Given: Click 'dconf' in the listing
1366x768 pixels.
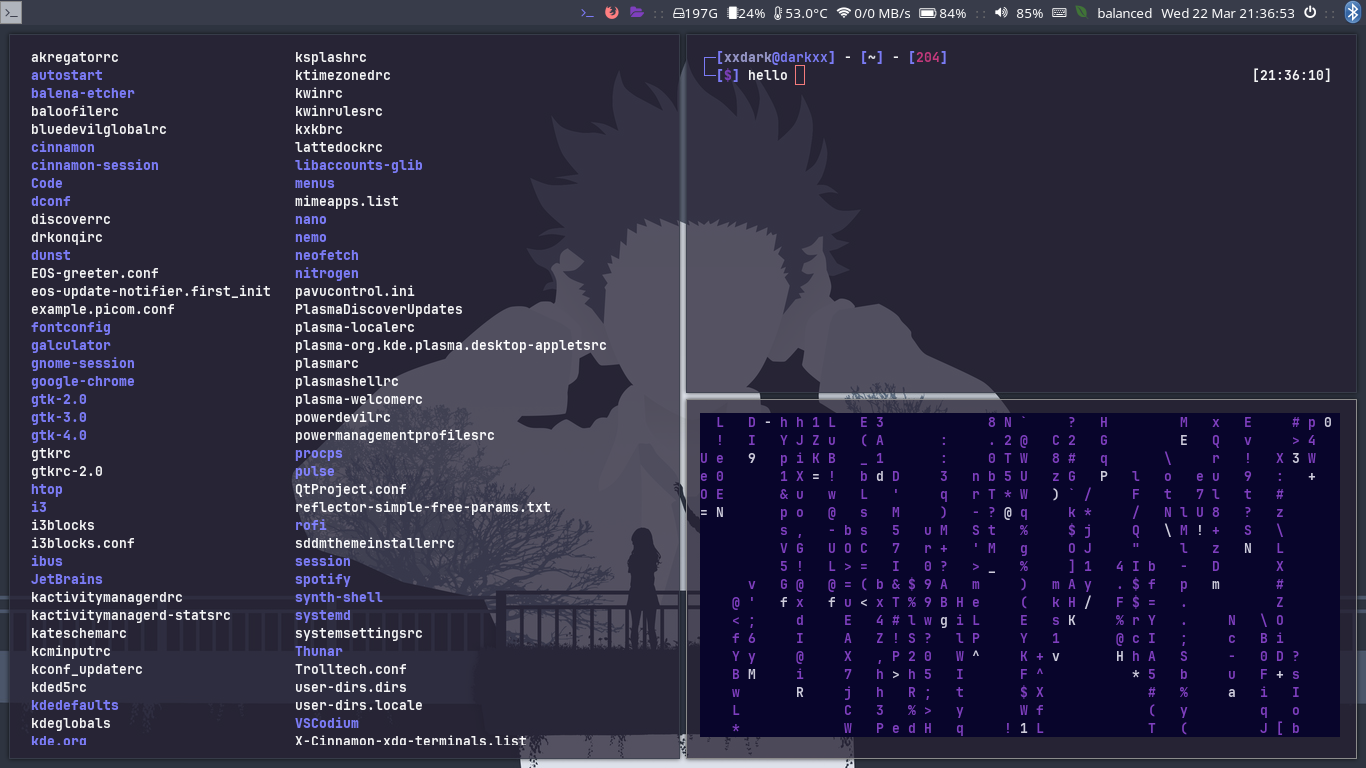Looking at the screenshot, I should click(51, 201).
